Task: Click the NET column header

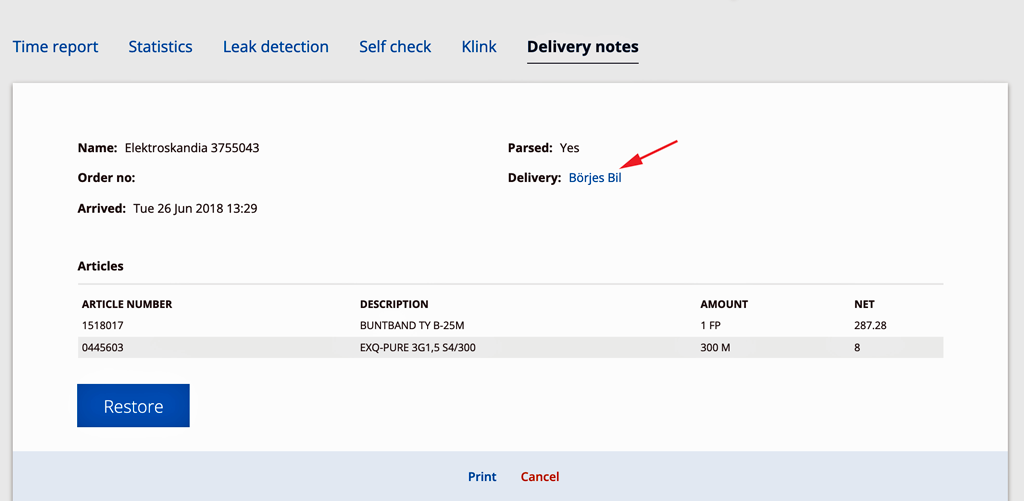Action: tap(864, 304)
